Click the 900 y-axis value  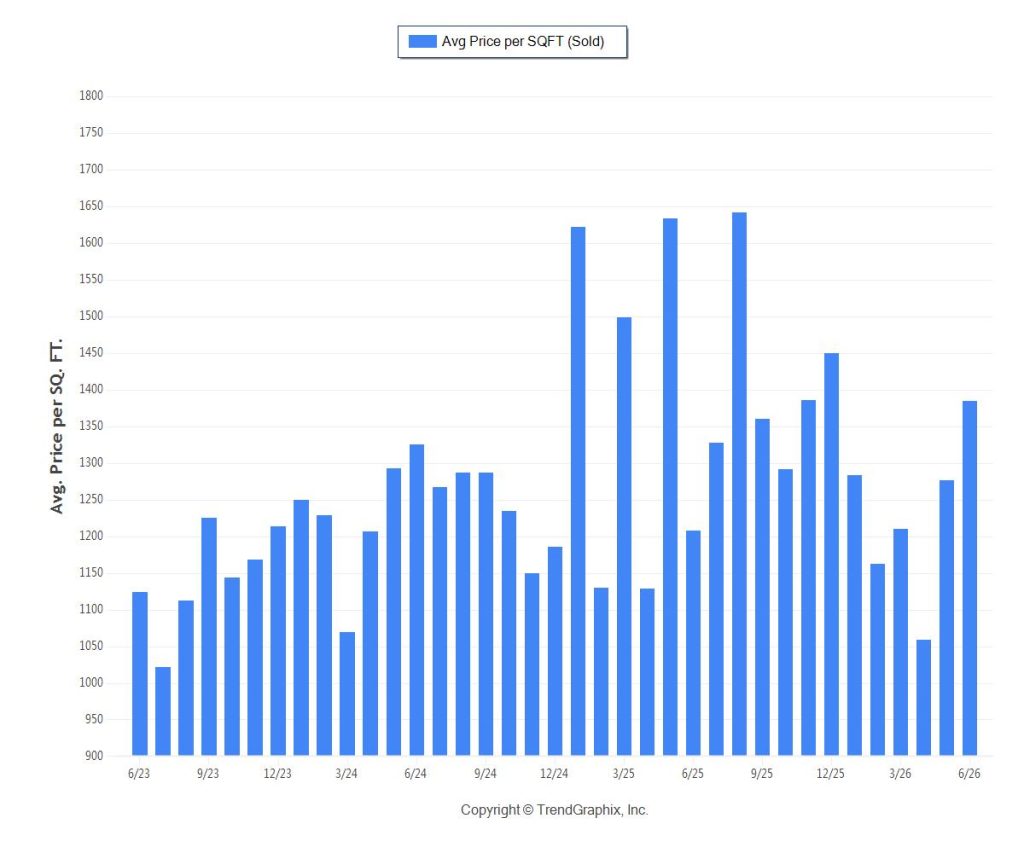click(94, 756)
